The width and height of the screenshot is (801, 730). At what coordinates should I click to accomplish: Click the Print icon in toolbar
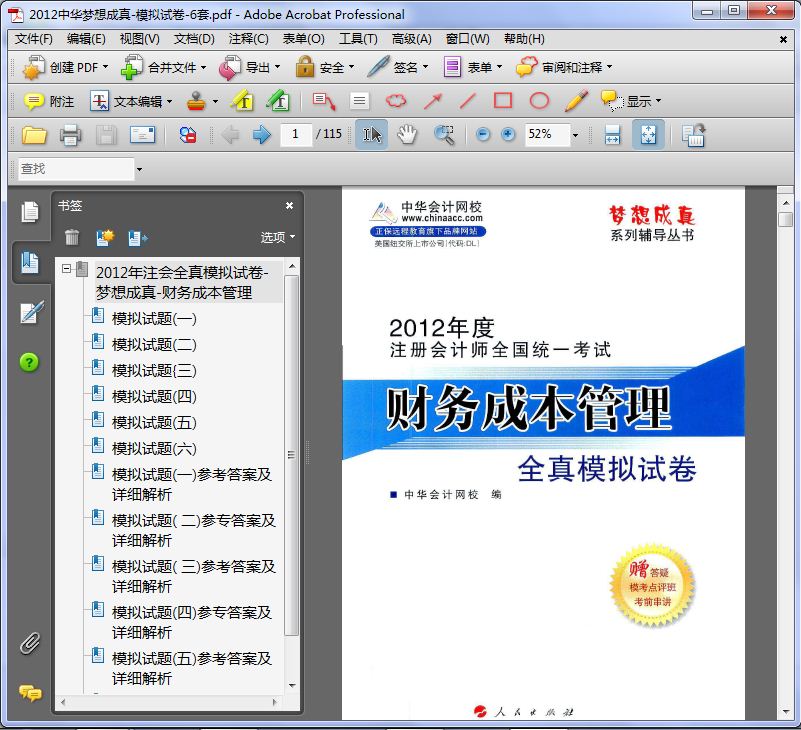point(70,135)
